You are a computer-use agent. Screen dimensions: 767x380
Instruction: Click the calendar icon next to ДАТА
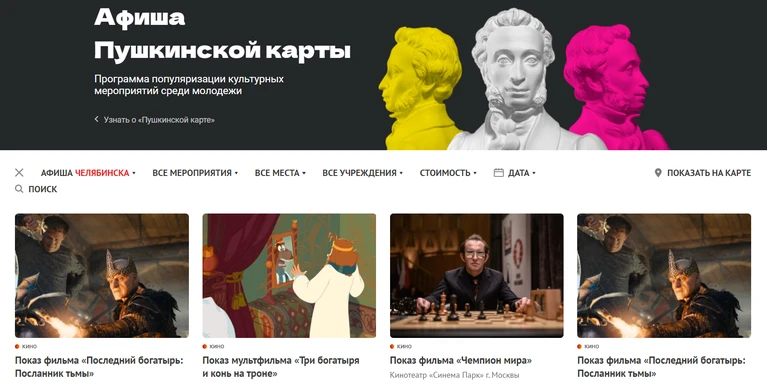coord(498,173)
